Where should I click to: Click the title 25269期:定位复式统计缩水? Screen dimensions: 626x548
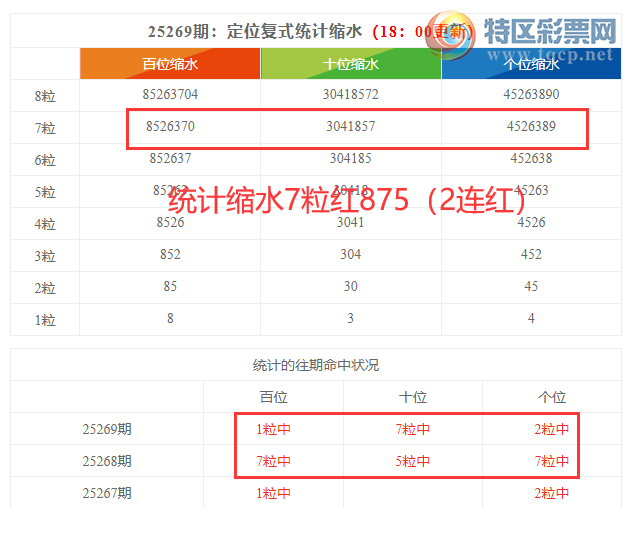click(x=255, y=31)
